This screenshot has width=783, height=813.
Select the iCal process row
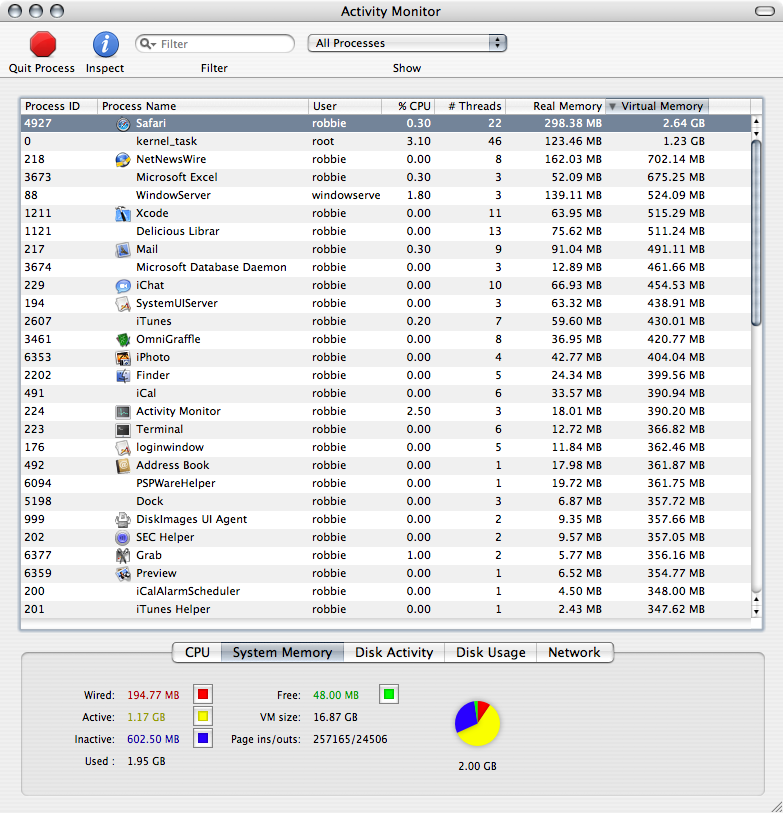click(386, 394)
